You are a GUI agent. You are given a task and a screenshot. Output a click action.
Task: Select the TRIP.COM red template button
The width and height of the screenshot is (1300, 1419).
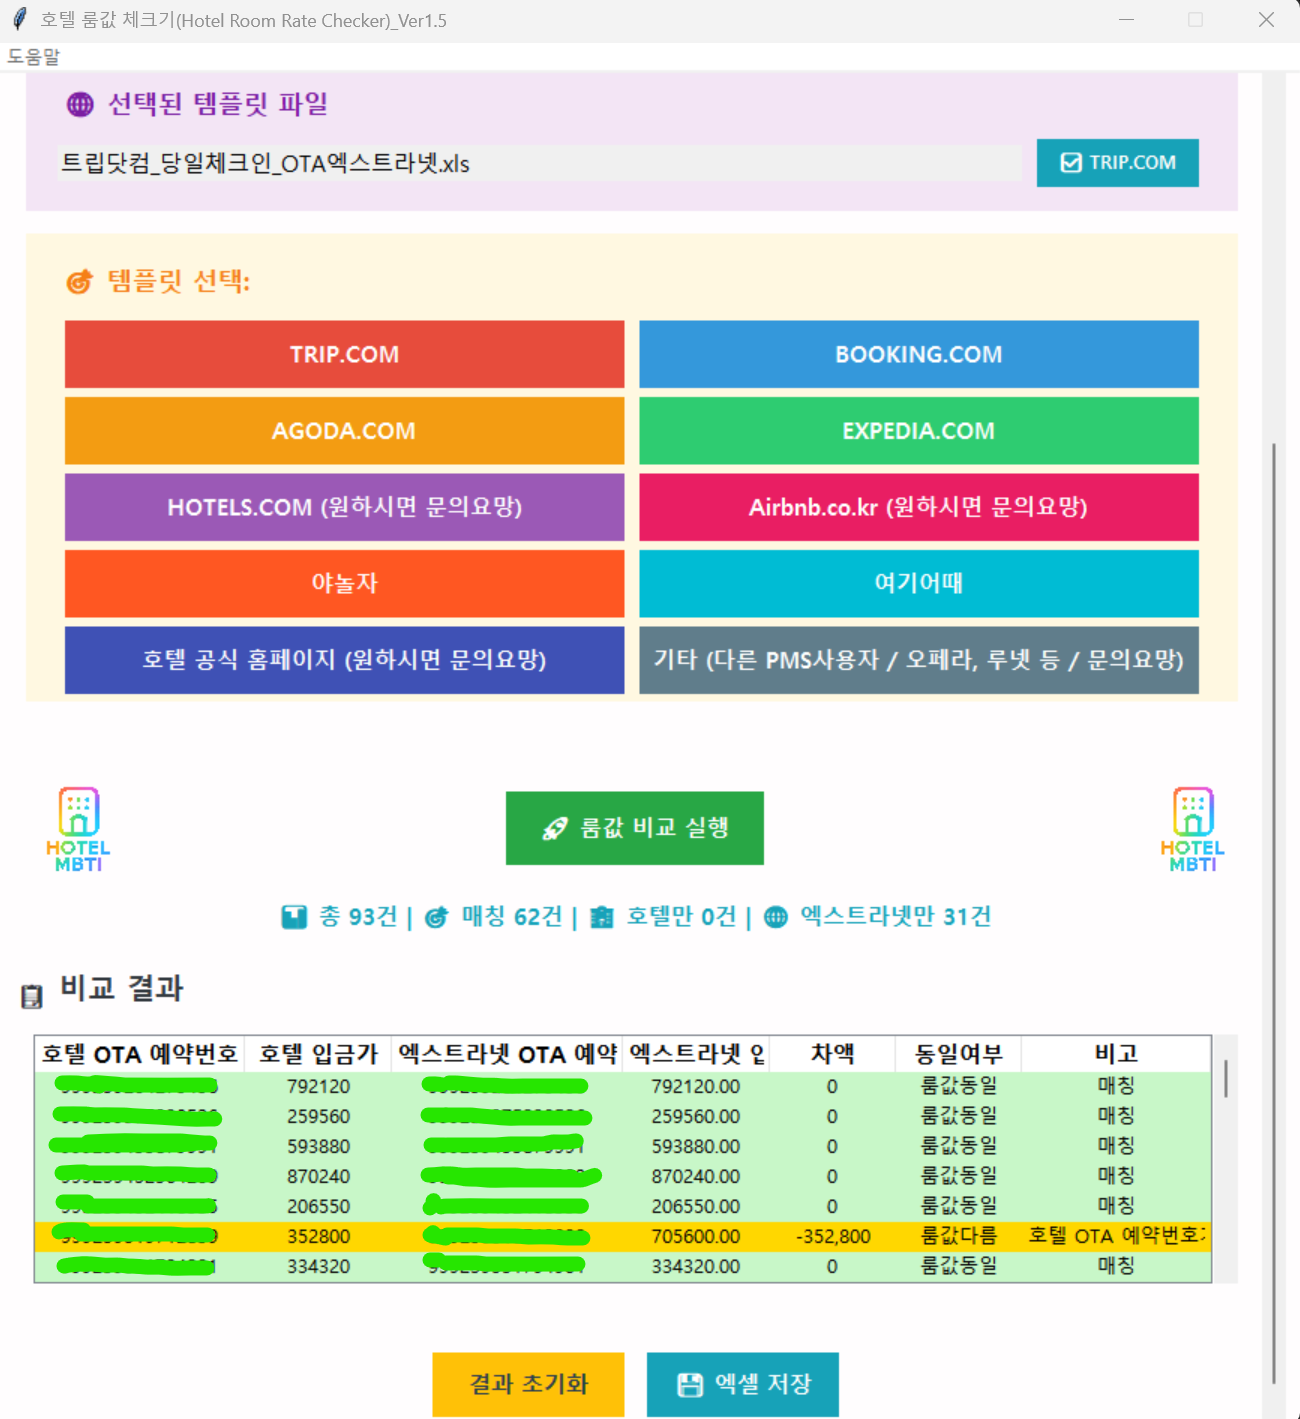click(x=344, y=354)
